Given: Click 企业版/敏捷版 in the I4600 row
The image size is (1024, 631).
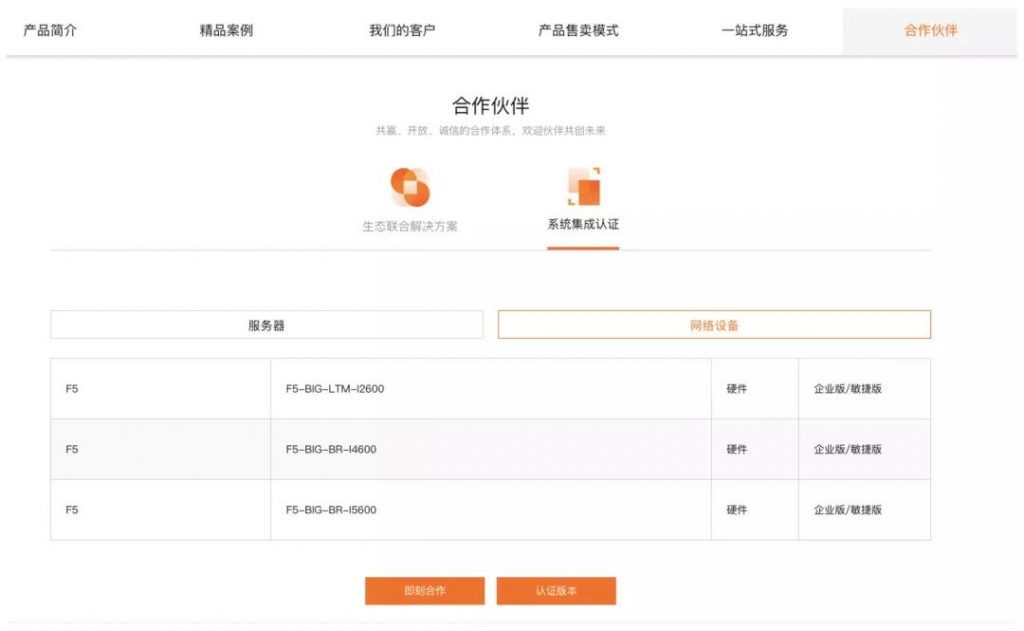Looking at the screenshot, I should (x=865, y=449).
